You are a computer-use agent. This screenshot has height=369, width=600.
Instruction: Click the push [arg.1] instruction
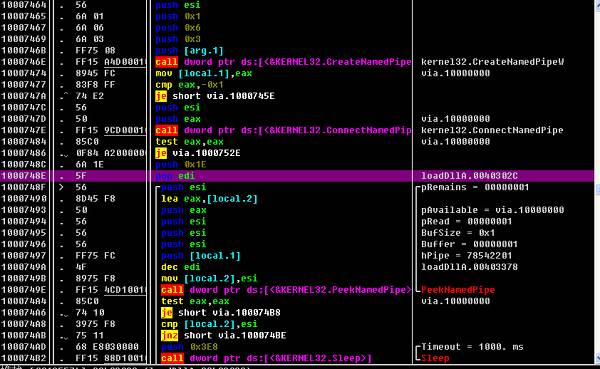click(x=189, y=51)
